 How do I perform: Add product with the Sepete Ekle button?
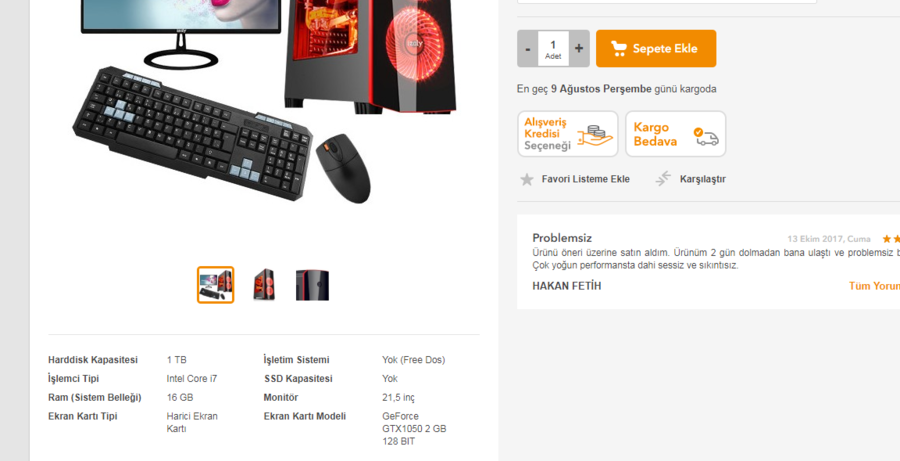tap(656, 49)
